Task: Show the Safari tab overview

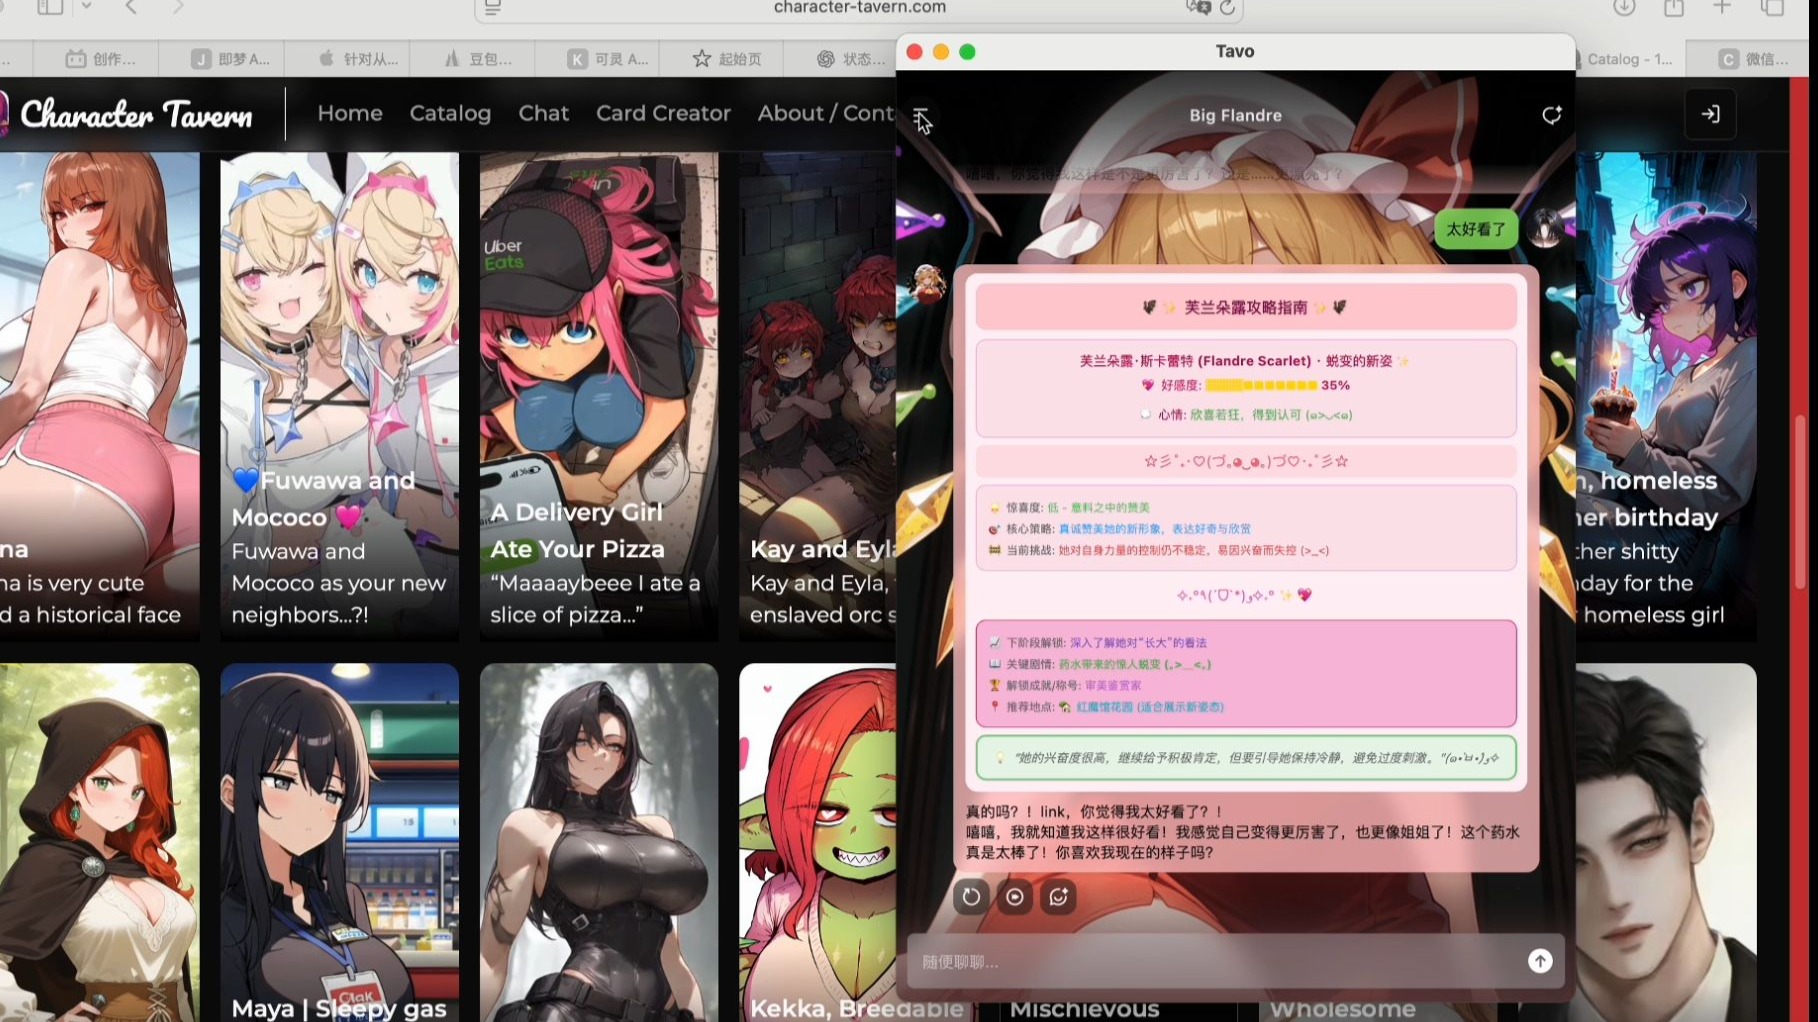Action: tap(1772, 8)
